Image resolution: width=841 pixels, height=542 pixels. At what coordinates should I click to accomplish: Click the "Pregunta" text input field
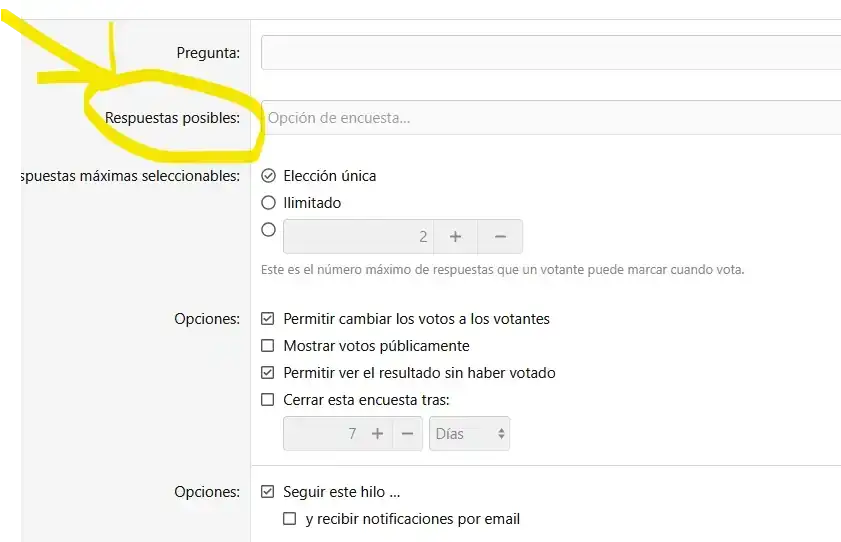(x=550, y=52)
